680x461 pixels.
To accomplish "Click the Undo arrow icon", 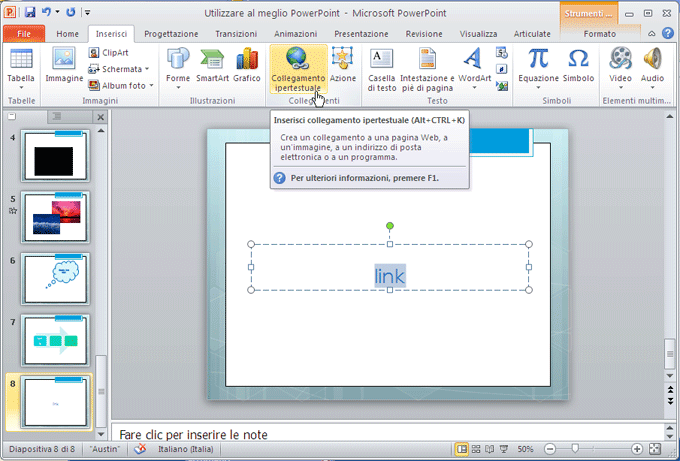I will (46, 12).
